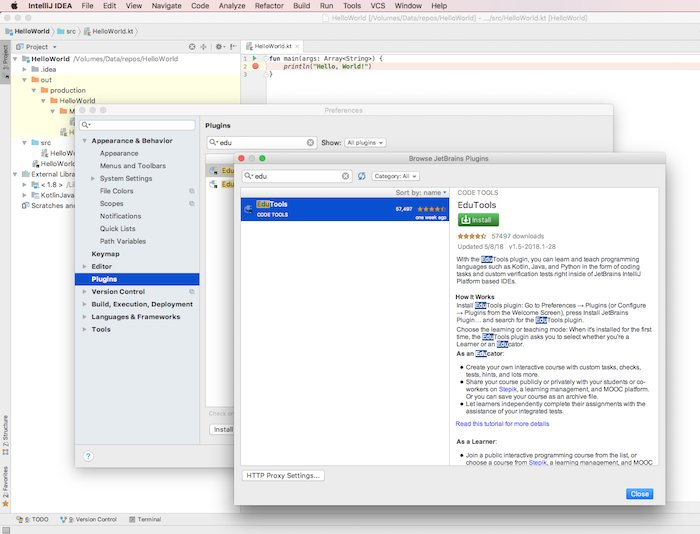Click the scroll from source icon in Project panel
This screenshot has width=700, height=534.
click(x=192, y=46)
